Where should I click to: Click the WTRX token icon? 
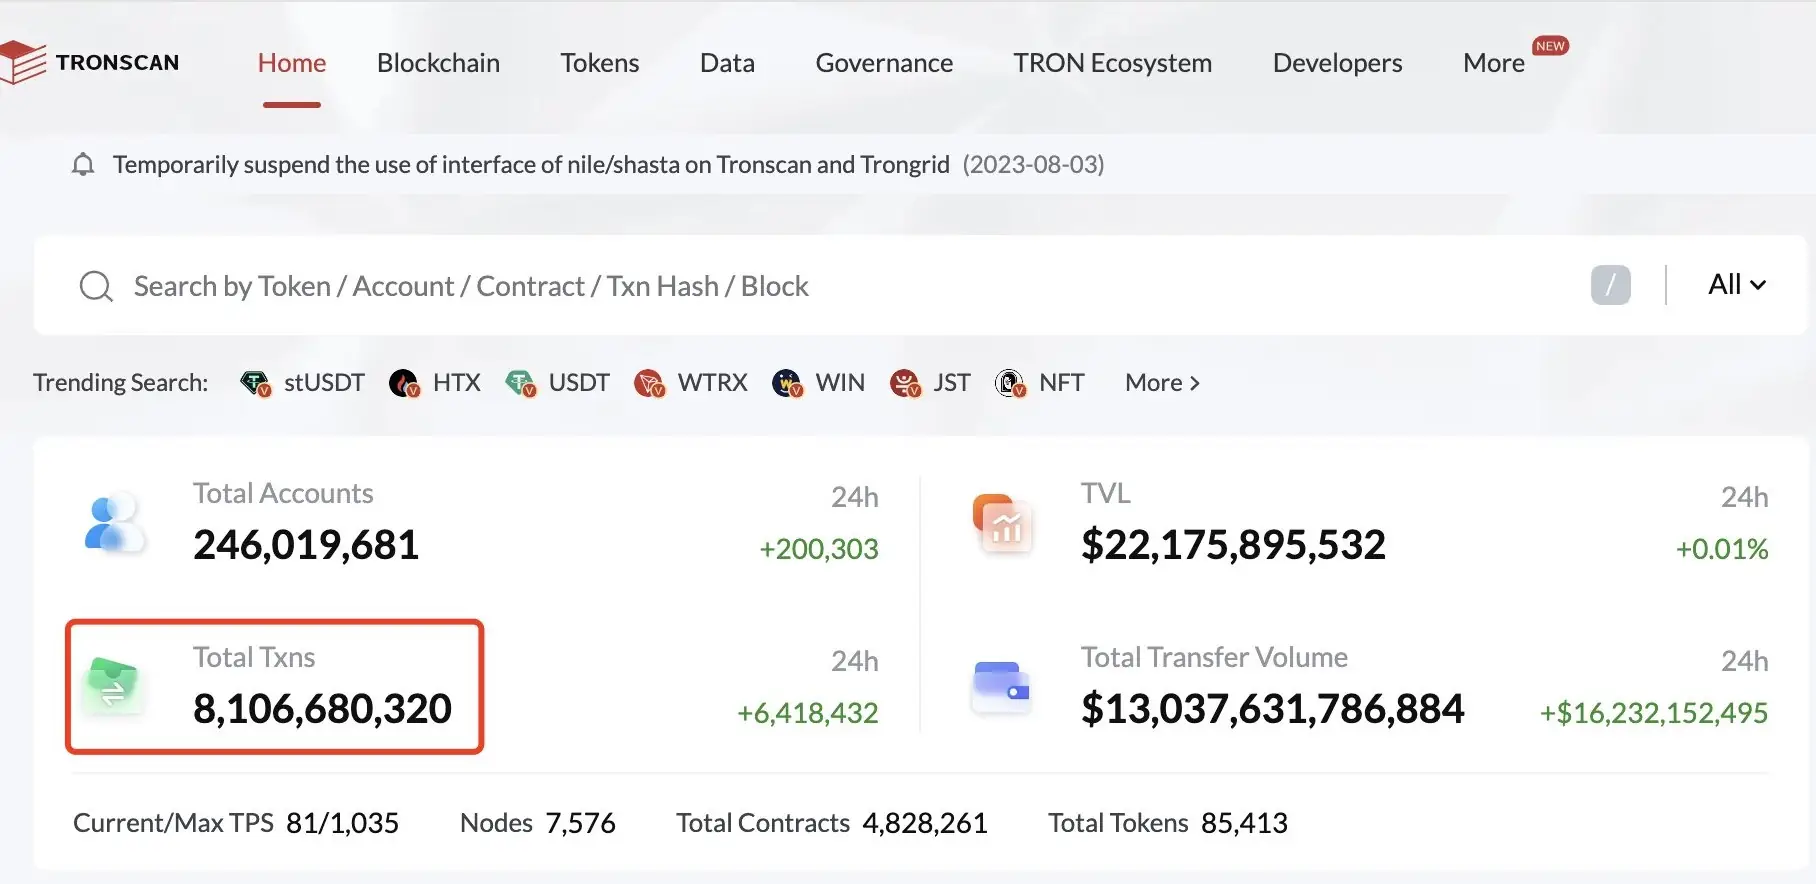click(650, 383)
